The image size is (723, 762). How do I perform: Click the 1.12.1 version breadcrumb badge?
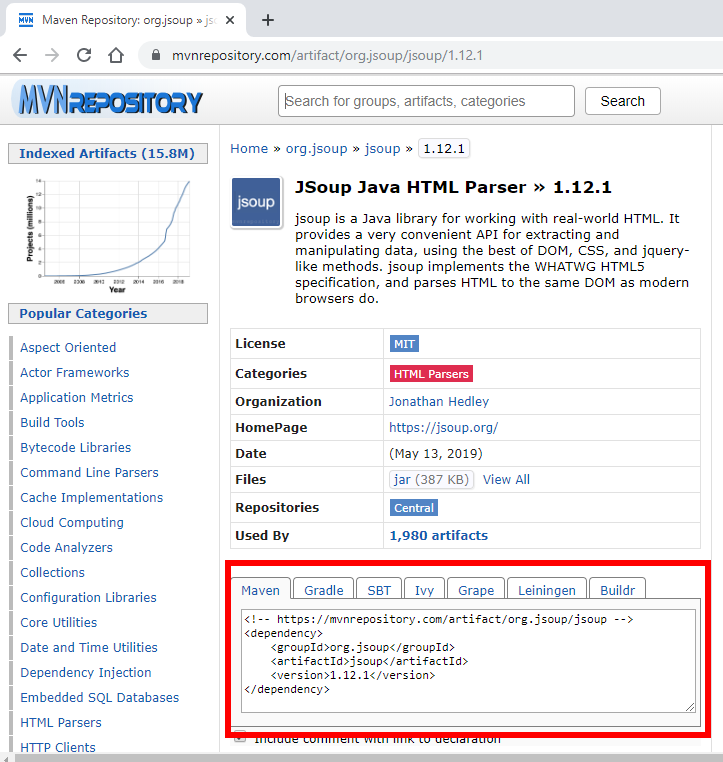pos(444,149)
